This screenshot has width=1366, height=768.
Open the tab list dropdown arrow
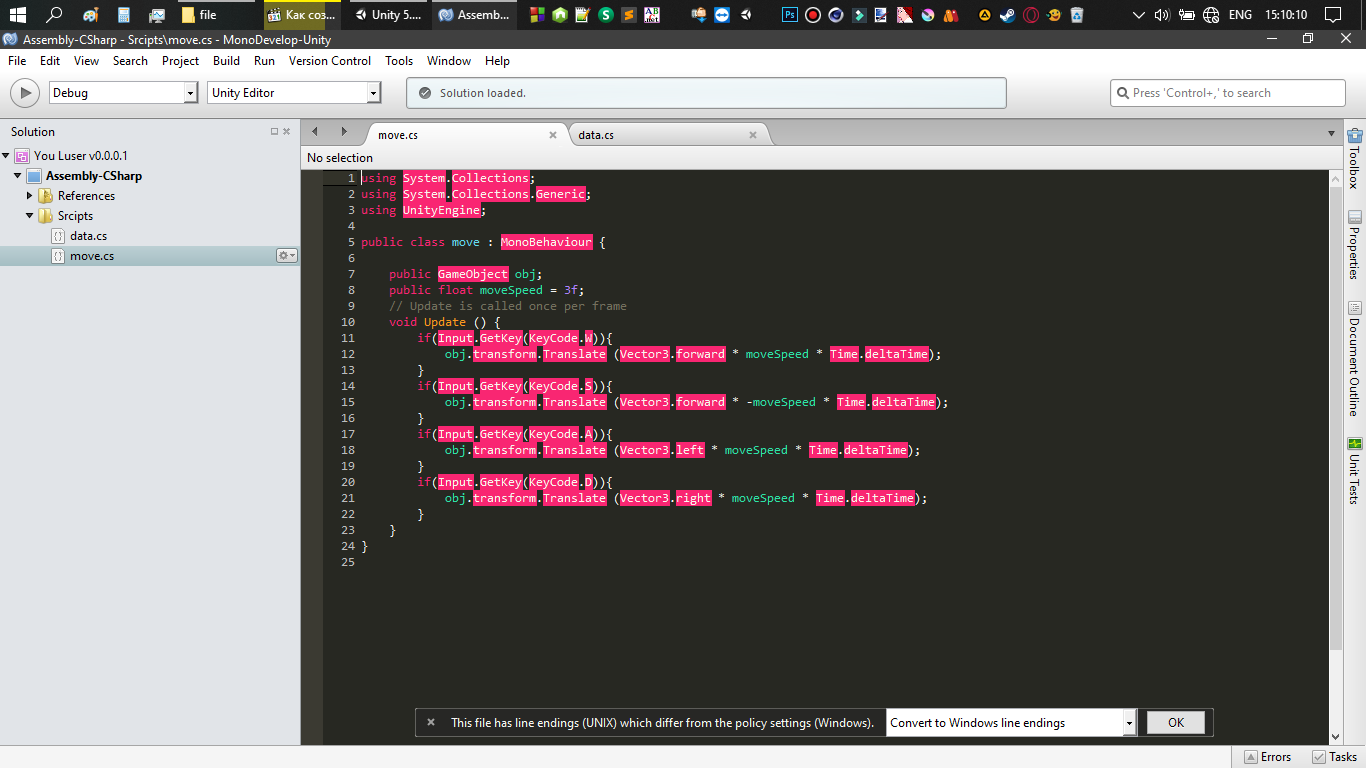point(1331,133)
